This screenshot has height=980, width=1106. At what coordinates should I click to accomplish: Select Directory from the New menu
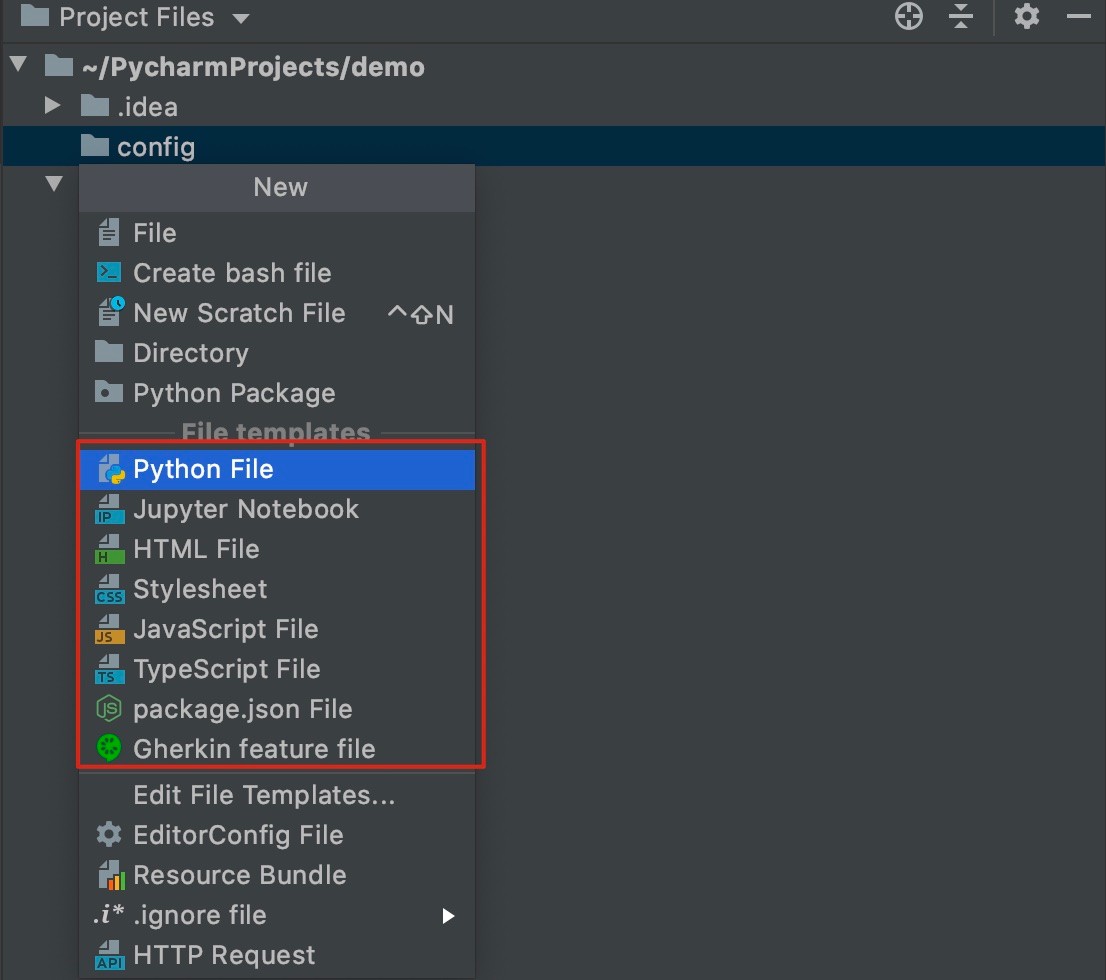[277, 353]
